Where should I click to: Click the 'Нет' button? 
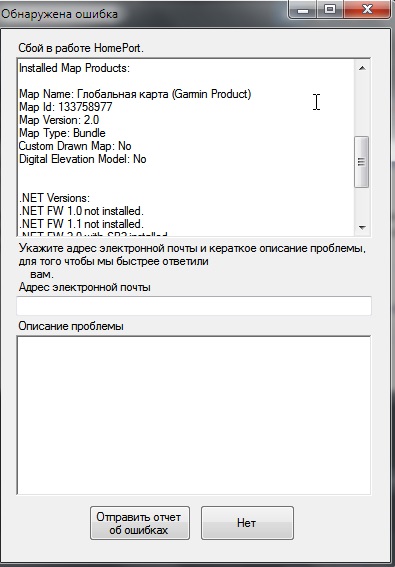pyautogui.click(x=247, y=523)
